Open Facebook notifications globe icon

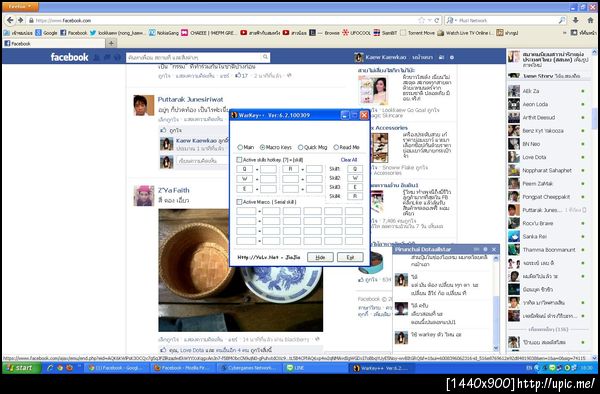click(117, 57)
